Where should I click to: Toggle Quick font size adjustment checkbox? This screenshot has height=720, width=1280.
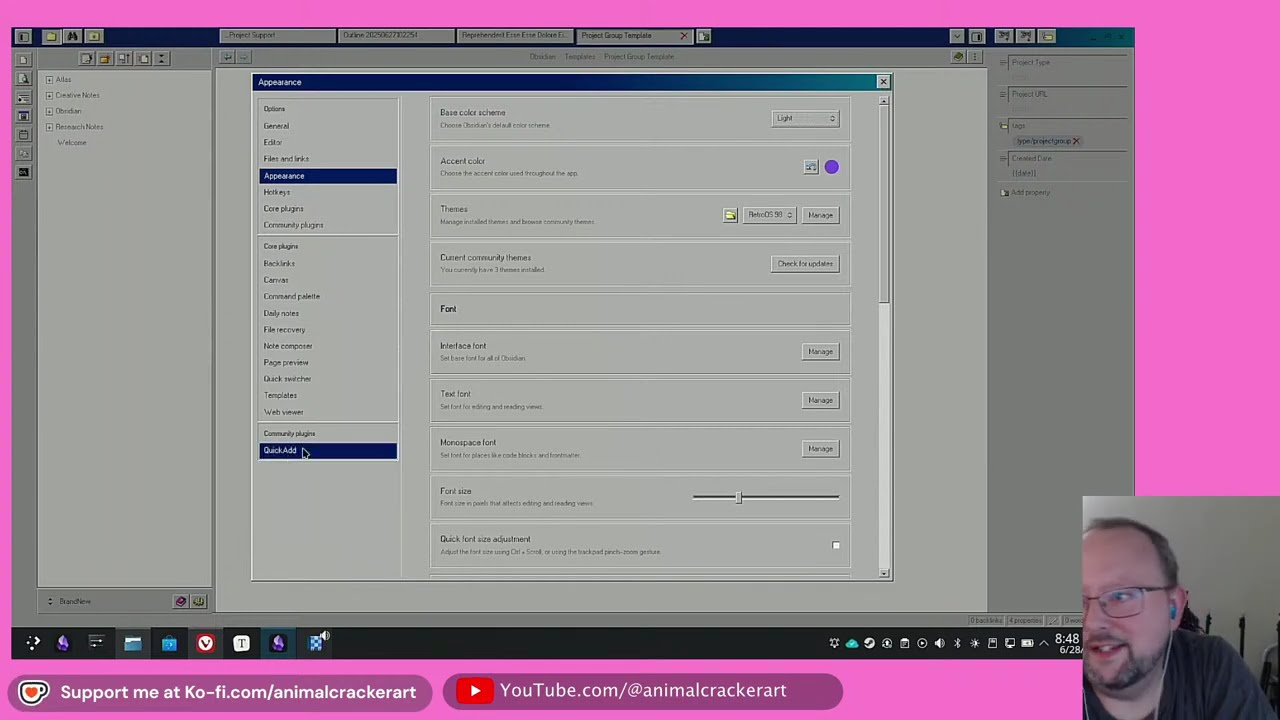coord(836,546)
